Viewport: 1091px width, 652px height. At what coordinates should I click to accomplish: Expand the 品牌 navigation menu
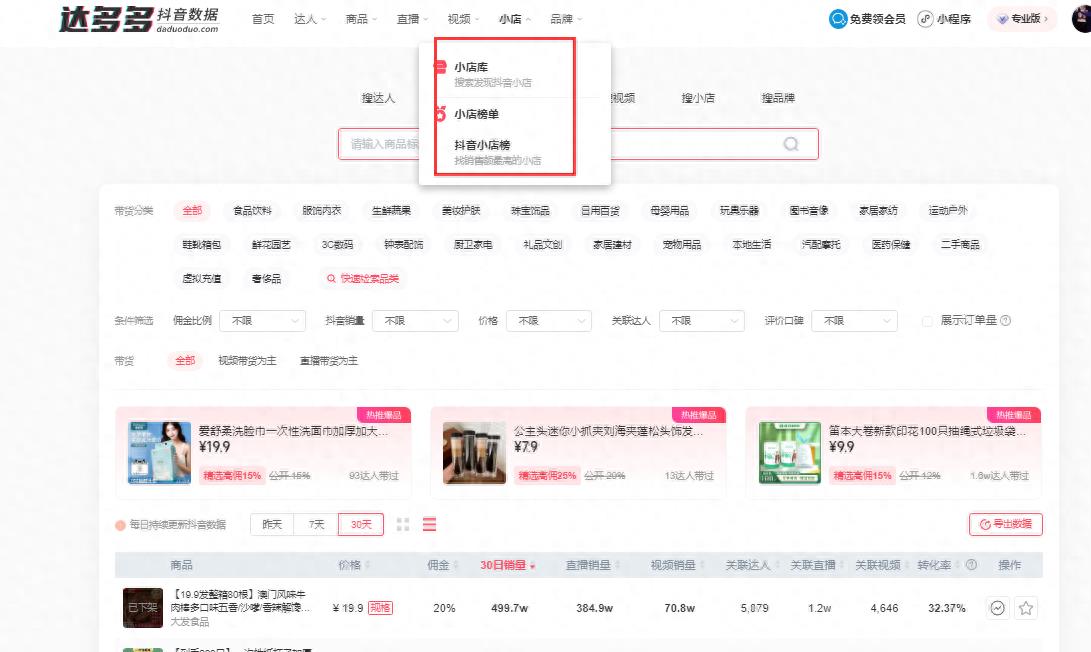(566, 19)
